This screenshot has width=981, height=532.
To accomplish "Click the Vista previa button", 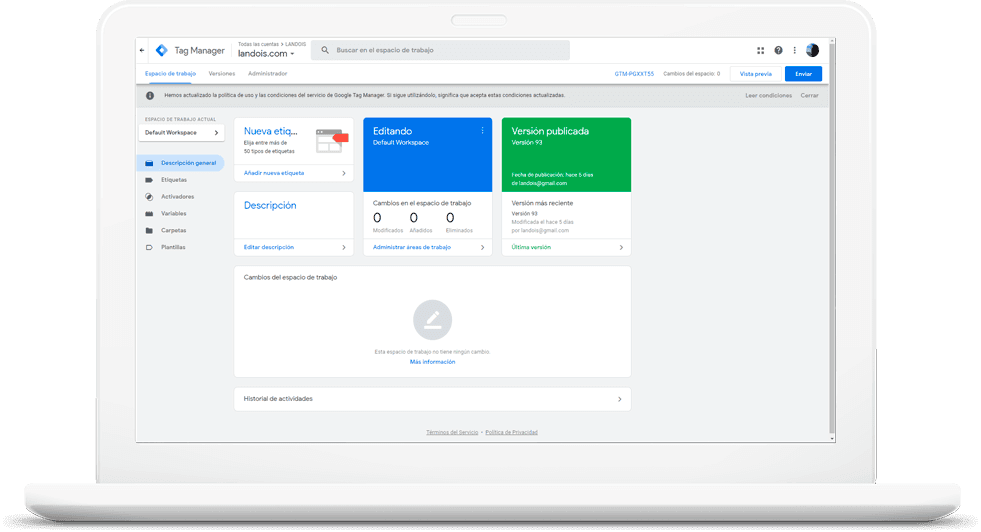I will (756, 74).
